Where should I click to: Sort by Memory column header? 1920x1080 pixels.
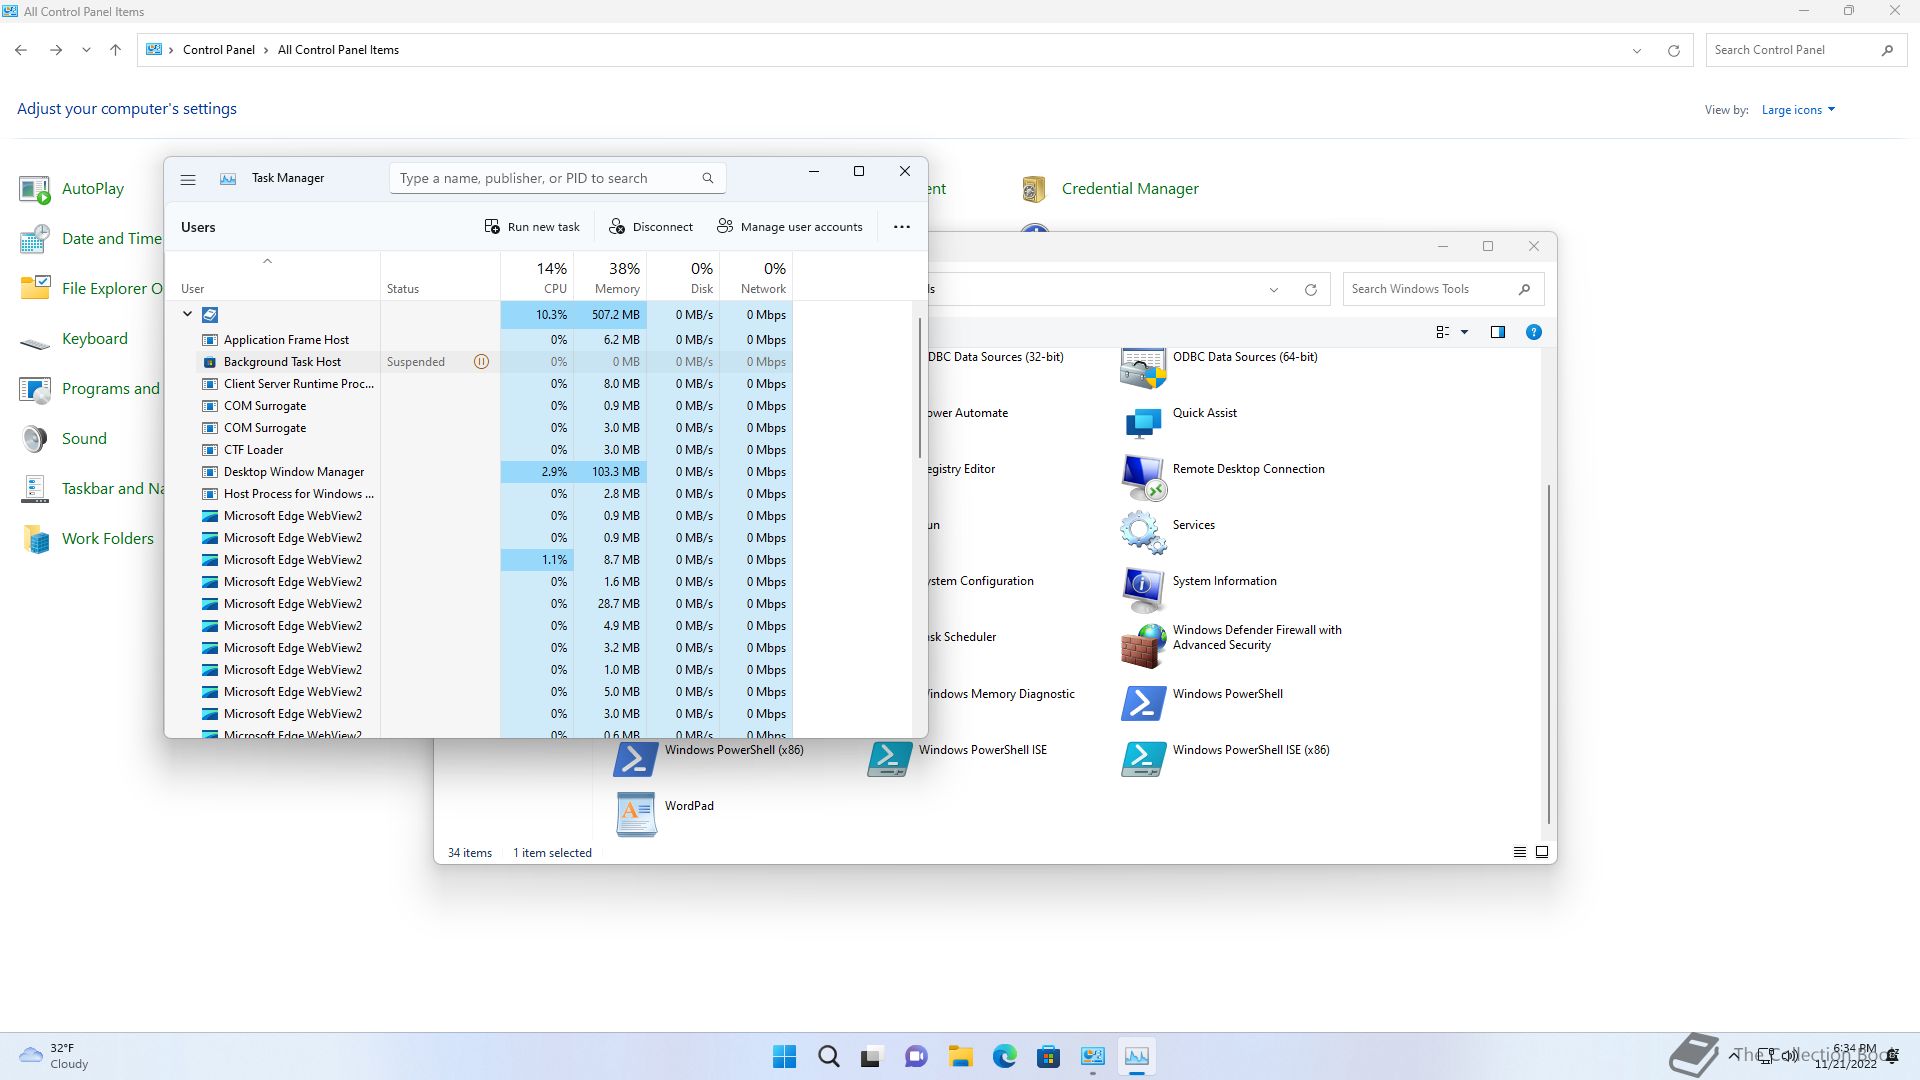click(x=610, y=277)
